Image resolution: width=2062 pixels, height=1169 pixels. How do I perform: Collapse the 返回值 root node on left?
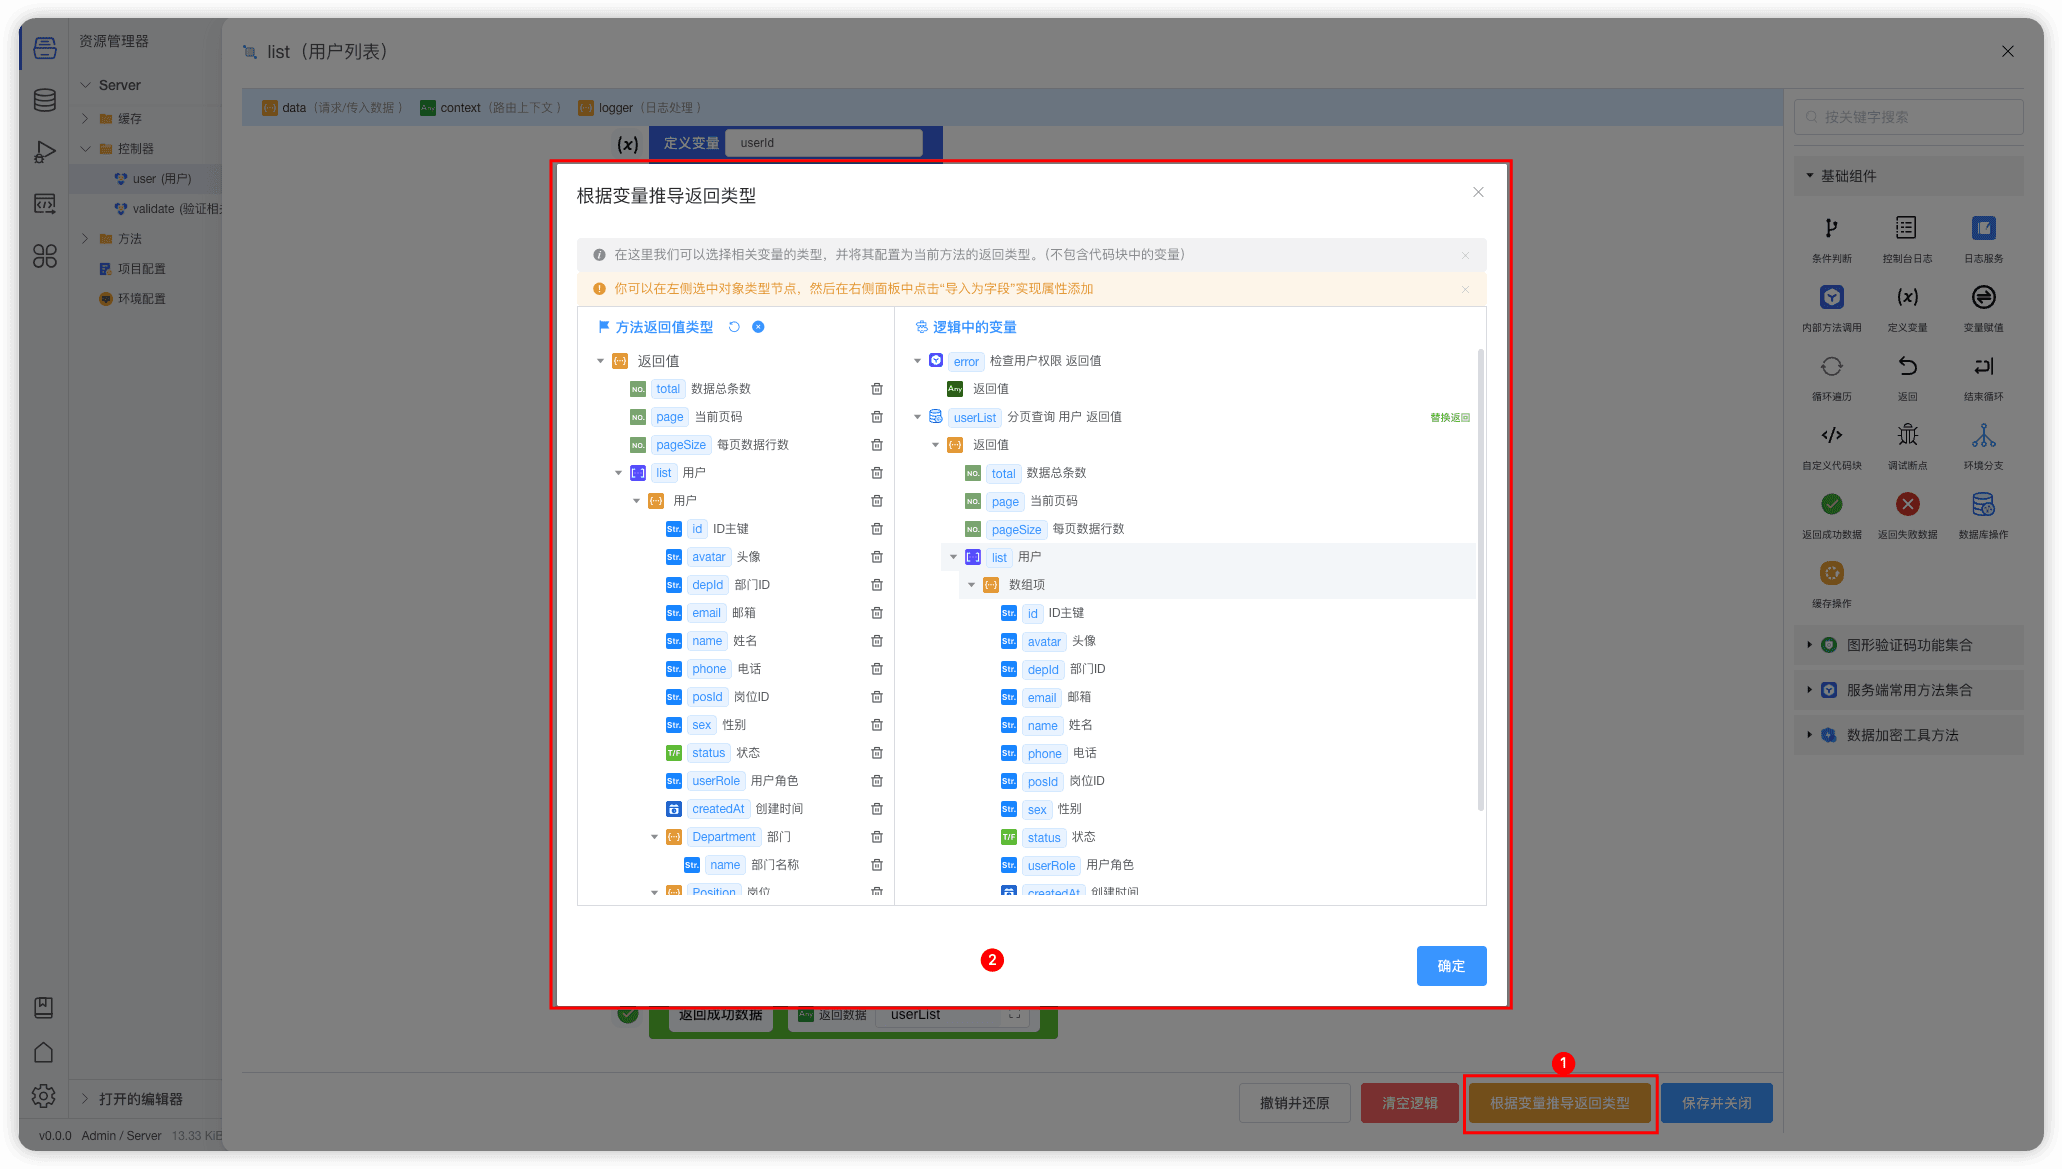click(600, 361)
